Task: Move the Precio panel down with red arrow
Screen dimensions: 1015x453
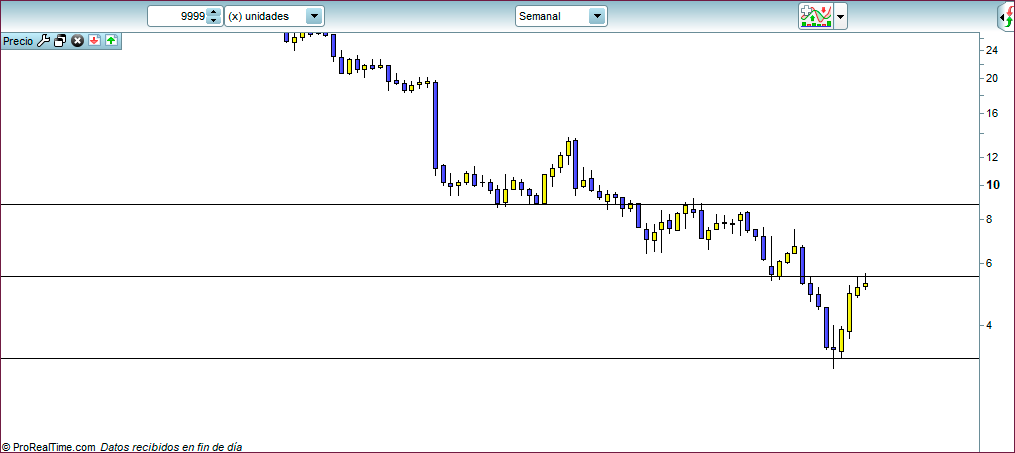Action: point(94,41)
